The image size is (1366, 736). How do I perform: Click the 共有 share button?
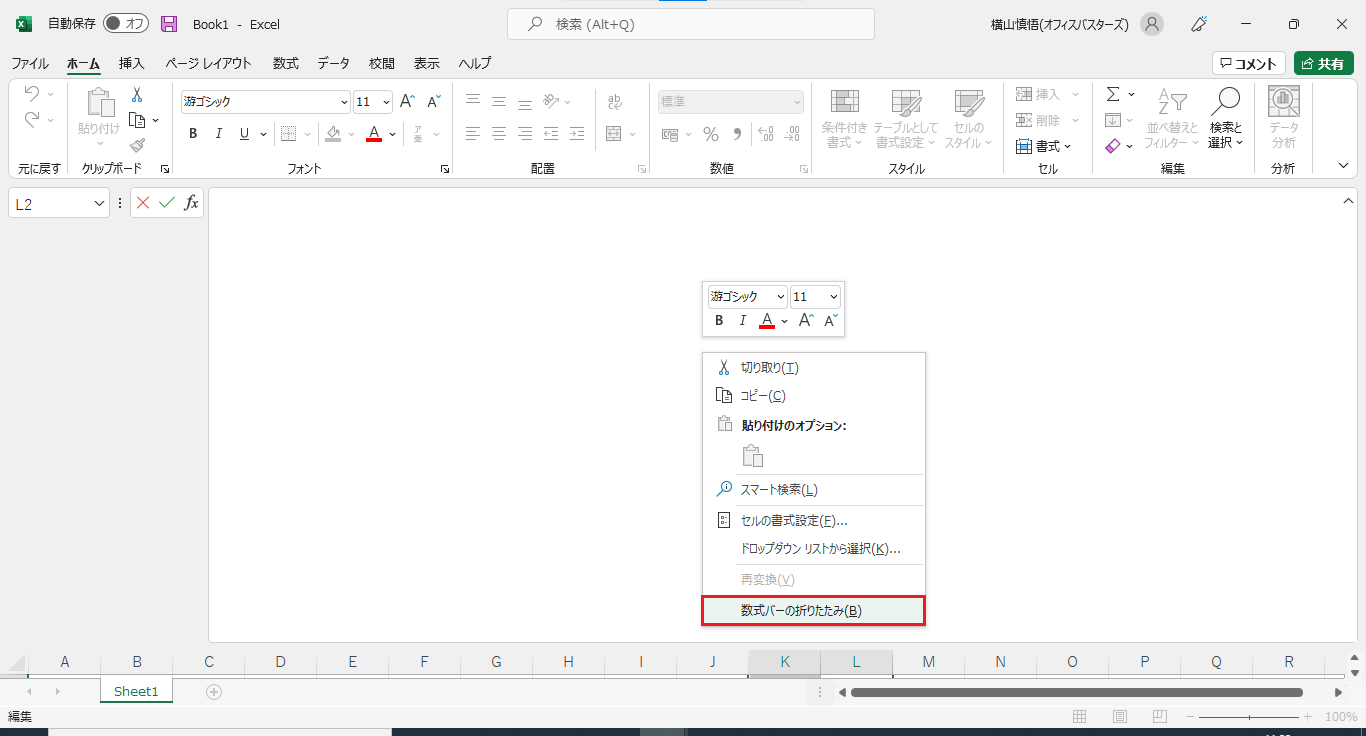tap(1323, 63)
